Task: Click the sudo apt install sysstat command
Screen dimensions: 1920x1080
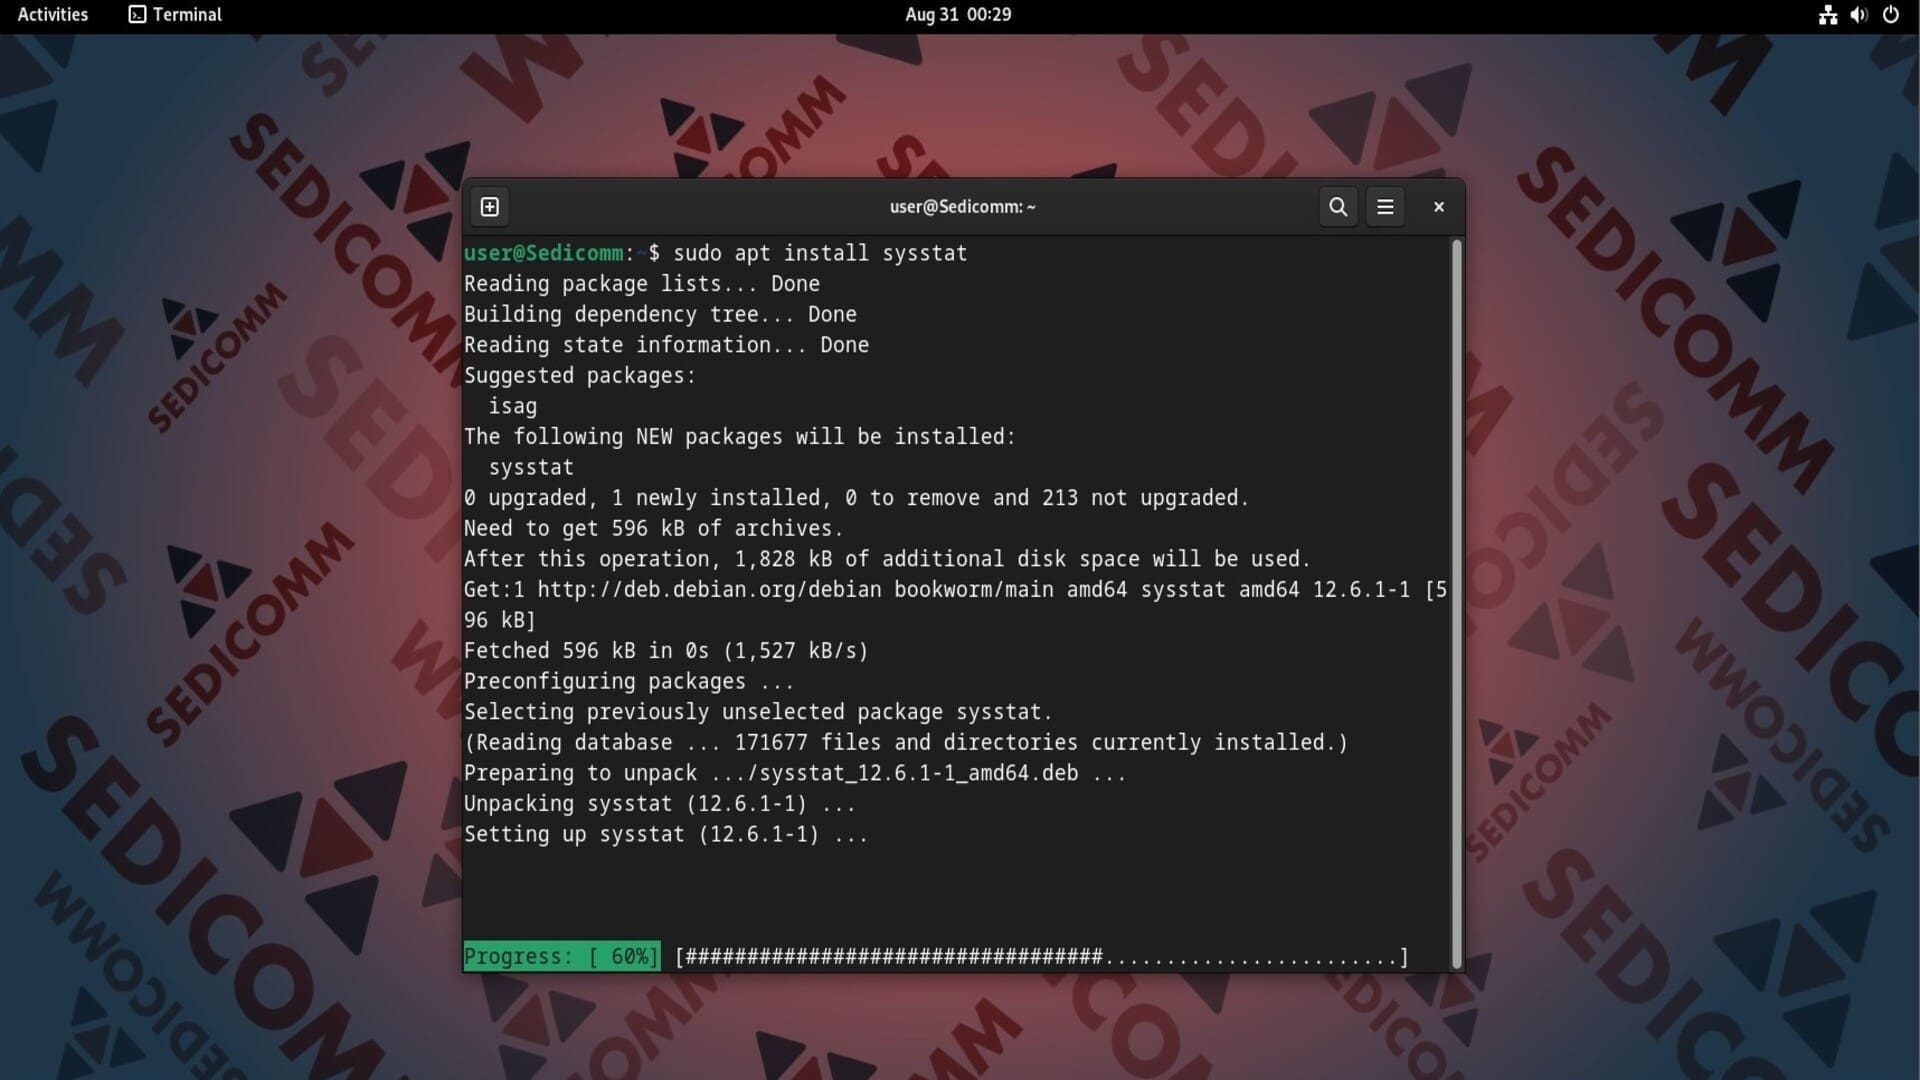Action: (820, 253)
